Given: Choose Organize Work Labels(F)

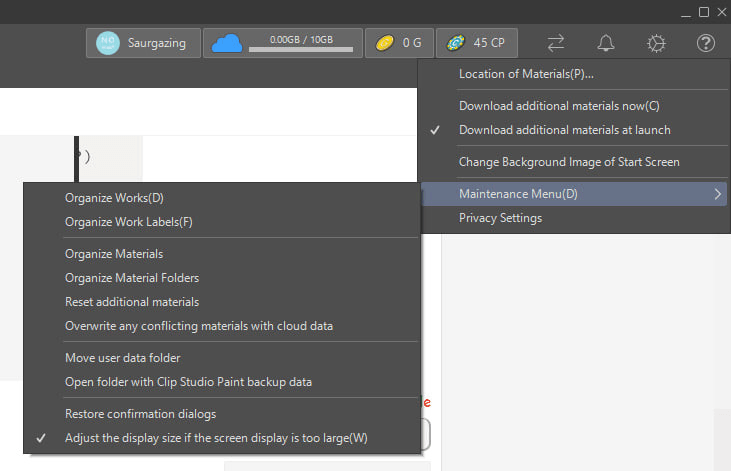Looking at the screenshot, I should coord(222,222).
